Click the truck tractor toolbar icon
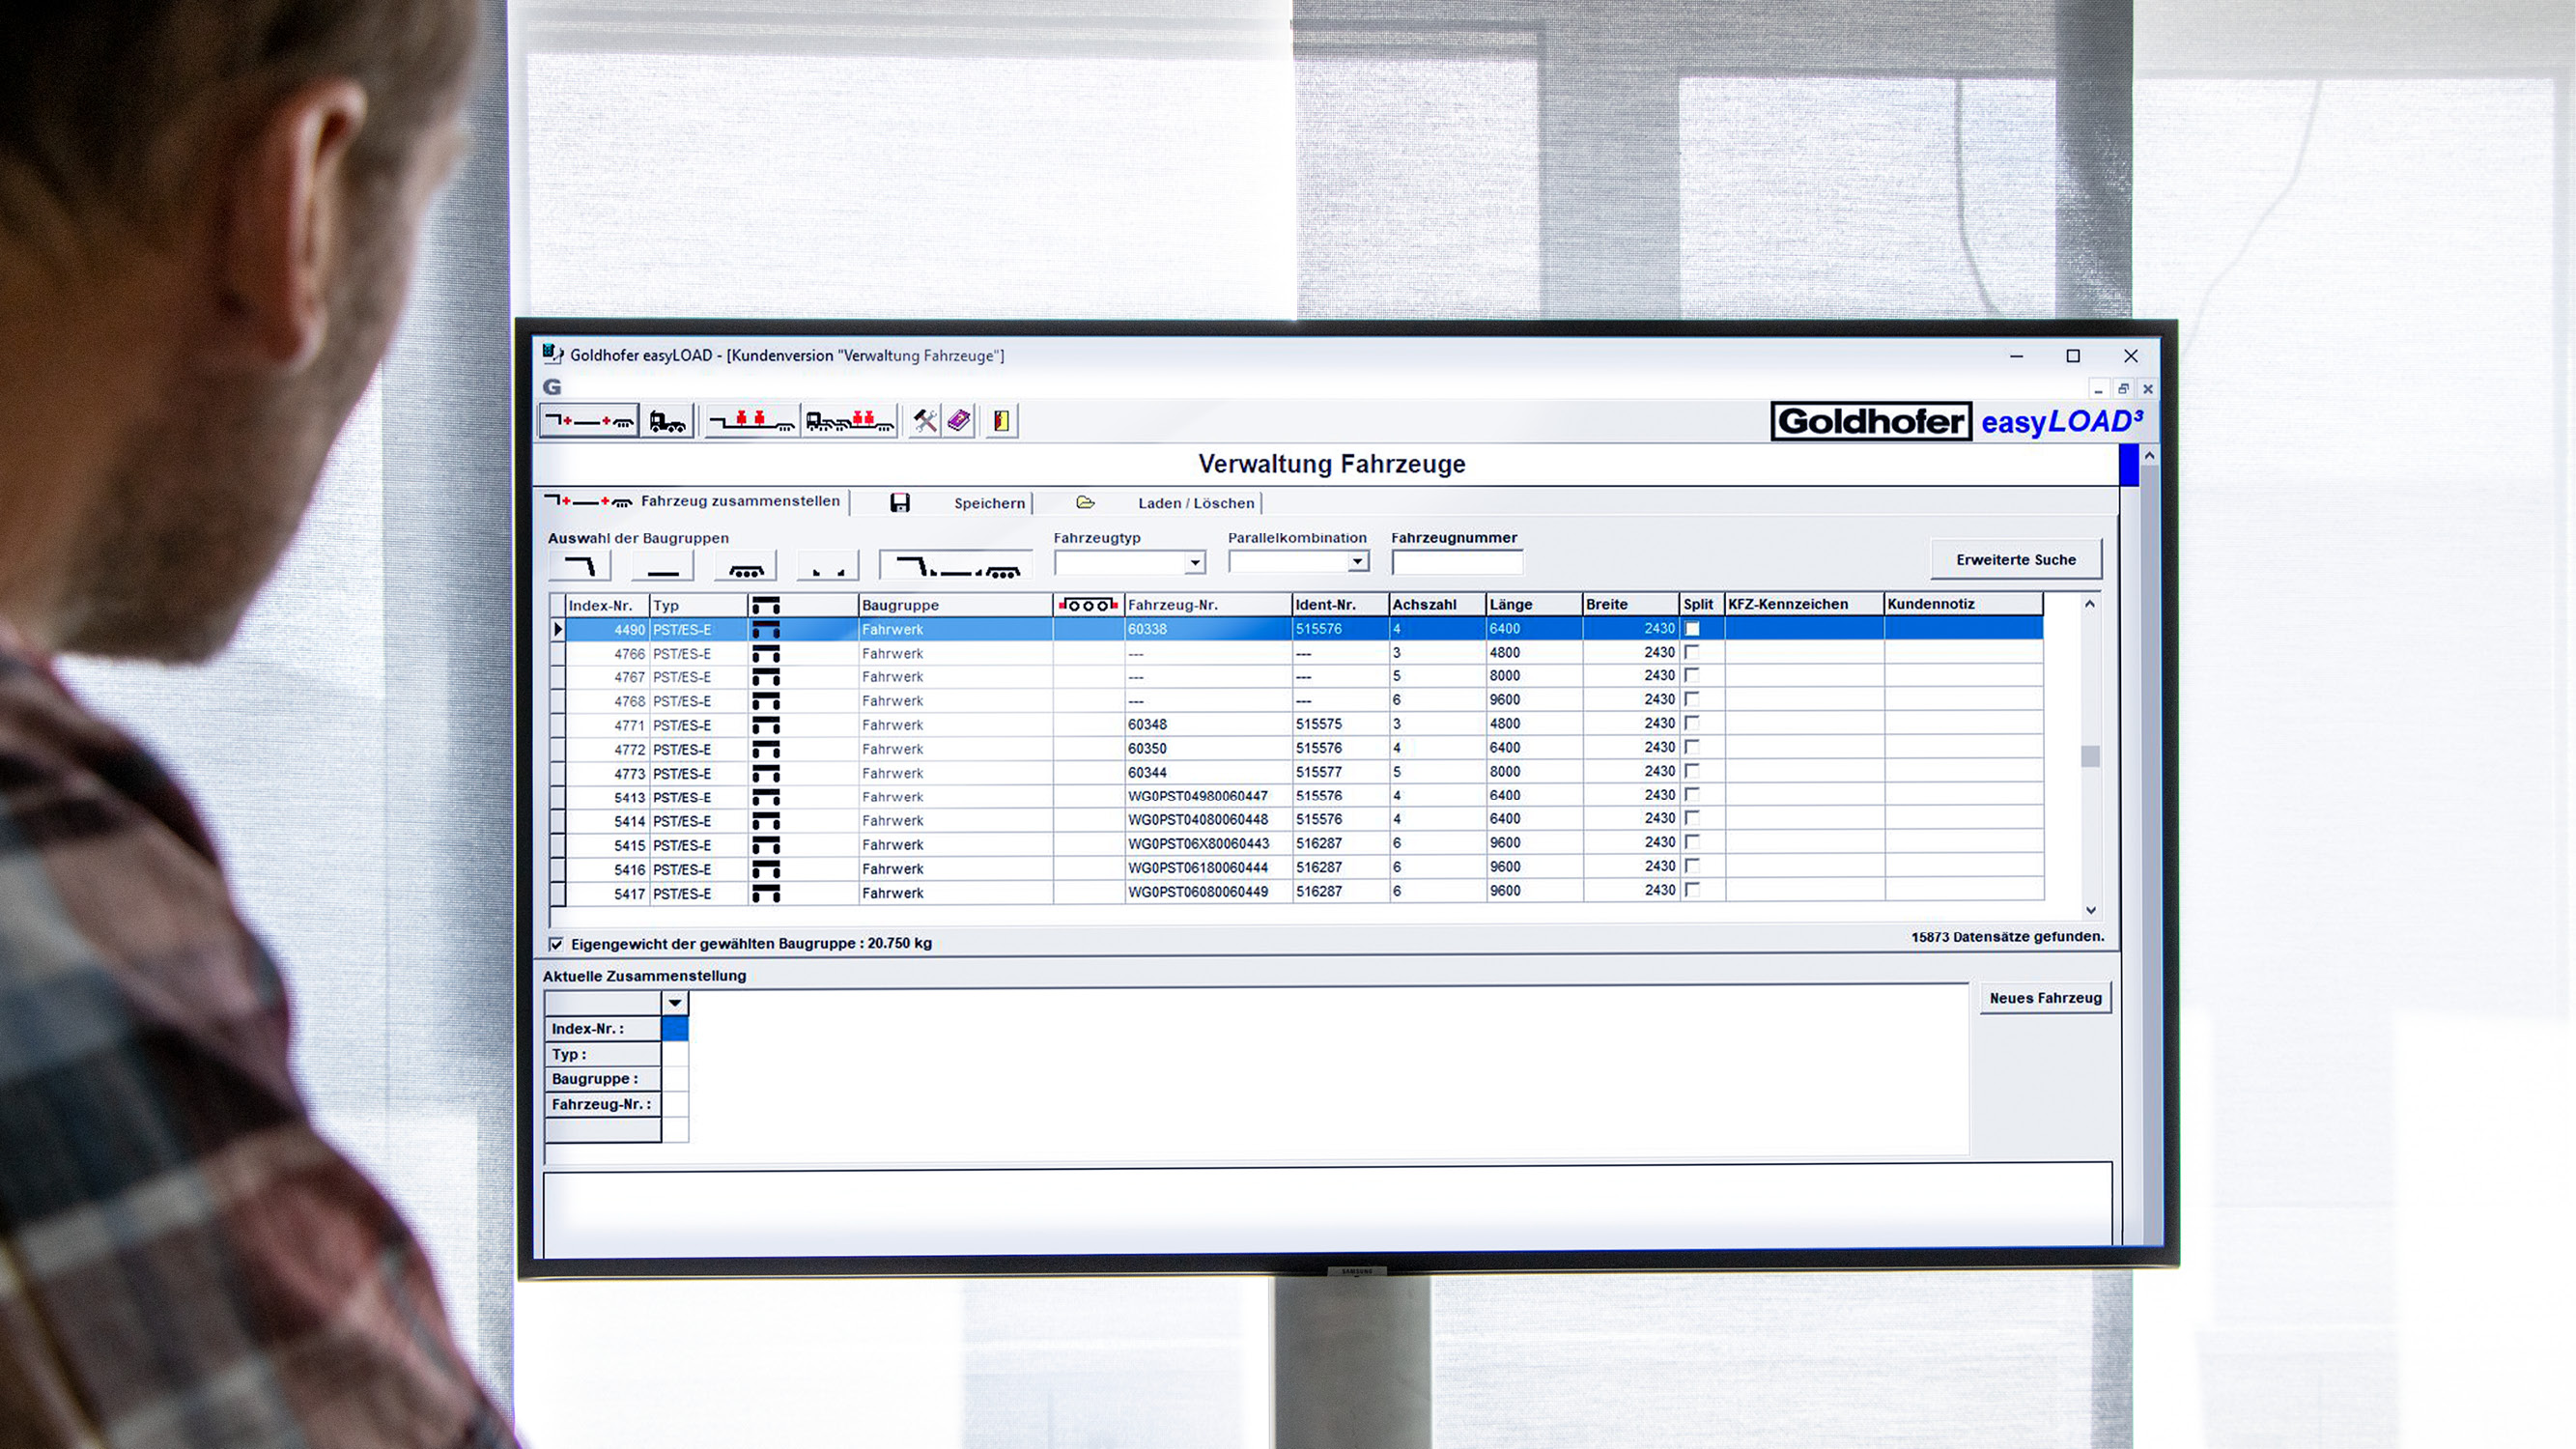This screenshot has height=1449, width=2576. 667,421
